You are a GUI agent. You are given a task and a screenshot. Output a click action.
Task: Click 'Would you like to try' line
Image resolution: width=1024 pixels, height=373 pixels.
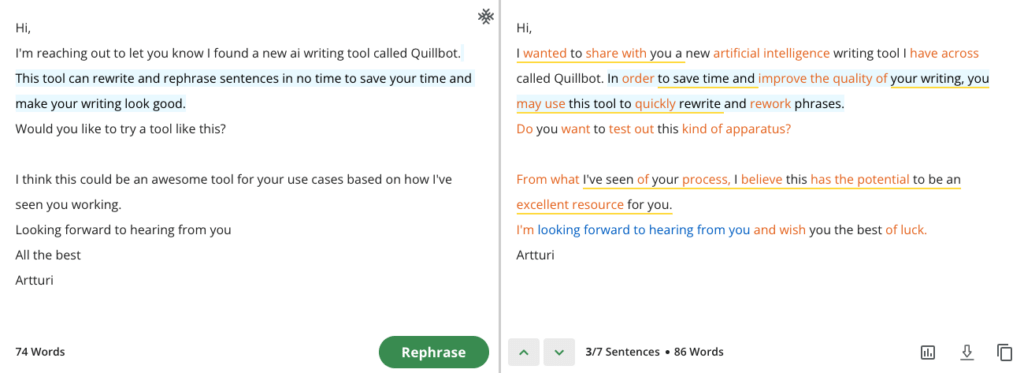pos(121,129)
